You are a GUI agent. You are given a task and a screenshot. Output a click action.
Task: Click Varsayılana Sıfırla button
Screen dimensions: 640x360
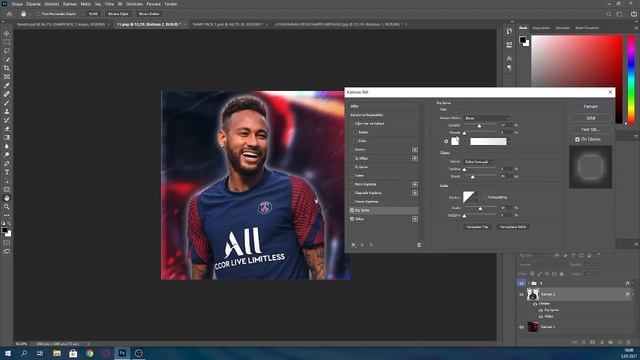pos(513,227)
